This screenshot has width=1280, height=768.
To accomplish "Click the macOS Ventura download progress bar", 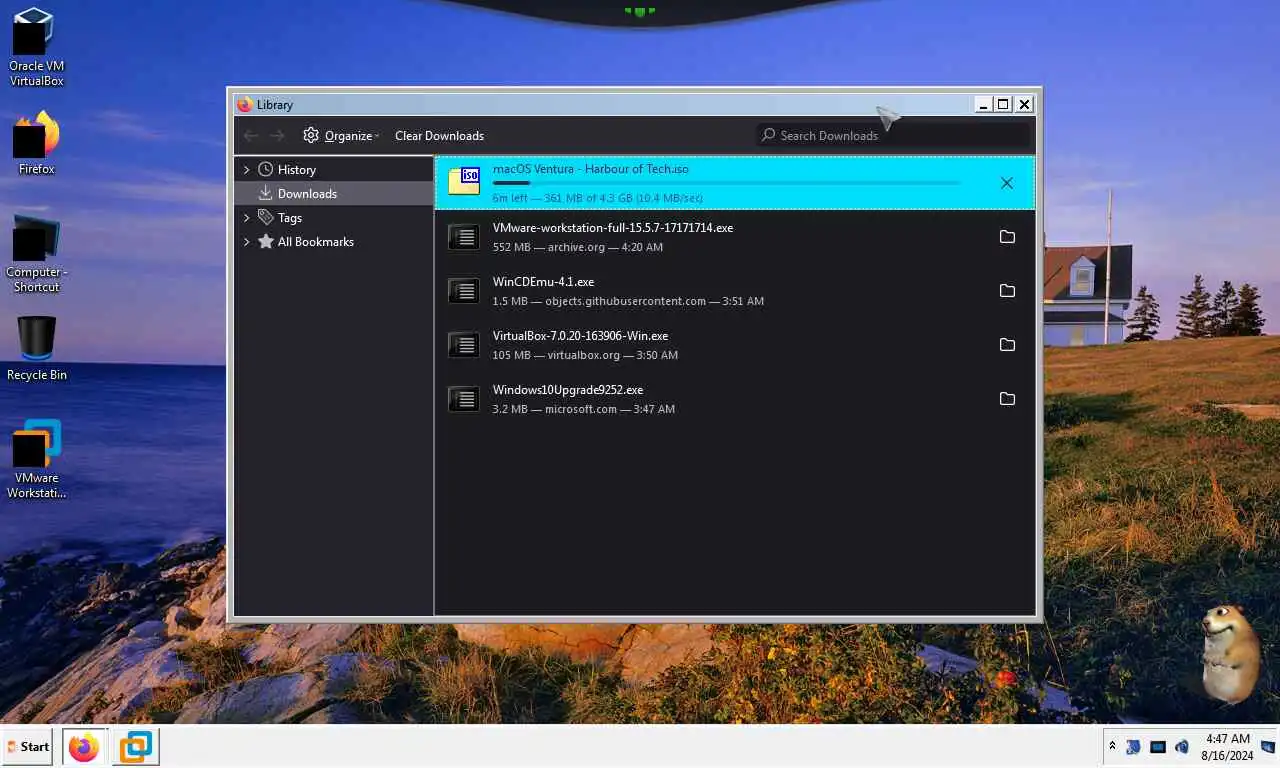I will 726,183.
